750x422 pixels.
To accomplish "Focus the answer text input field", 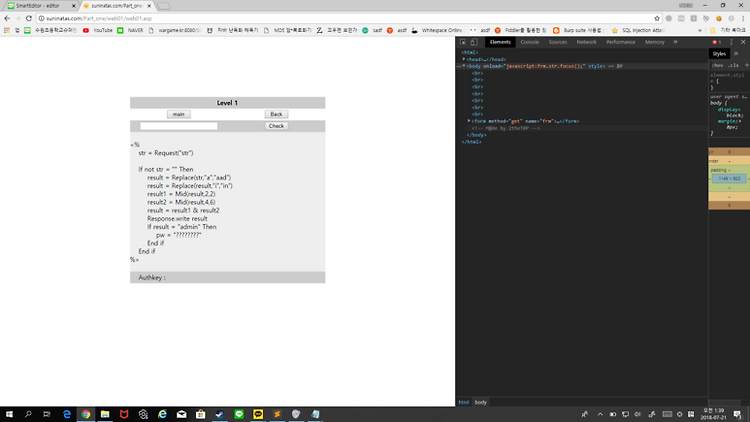I will pos(178,126).
